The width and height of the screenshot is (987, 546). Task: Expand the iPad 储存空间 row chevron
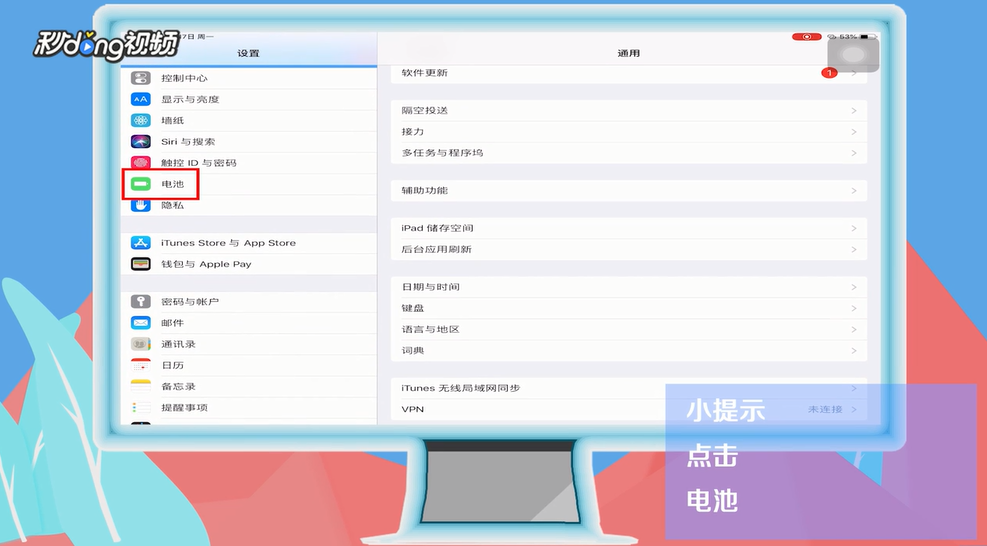[x=854, y=228]
